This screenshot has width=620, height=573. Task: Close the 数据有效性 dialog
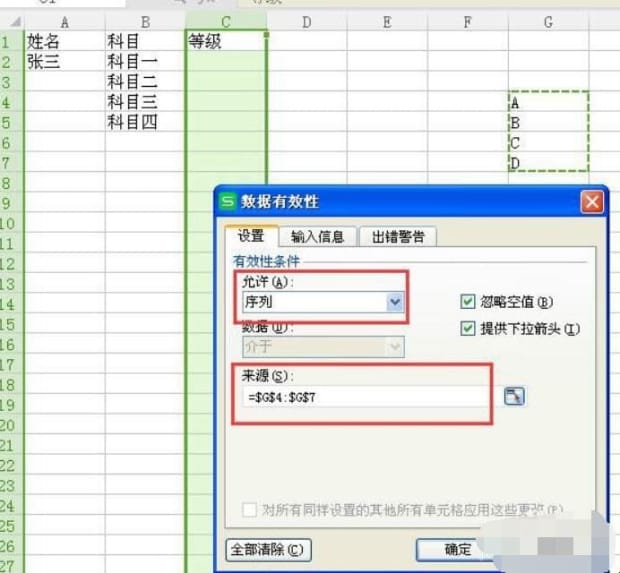tap(592, 201)
